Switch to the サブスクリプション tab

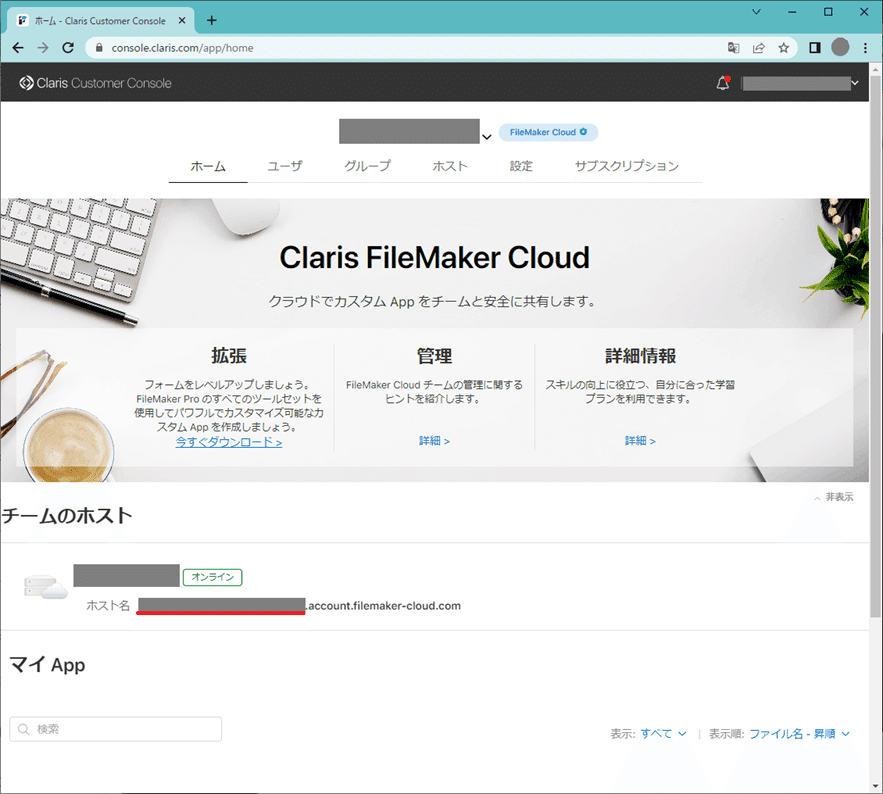pyautogui.click(x=627, y=166)
